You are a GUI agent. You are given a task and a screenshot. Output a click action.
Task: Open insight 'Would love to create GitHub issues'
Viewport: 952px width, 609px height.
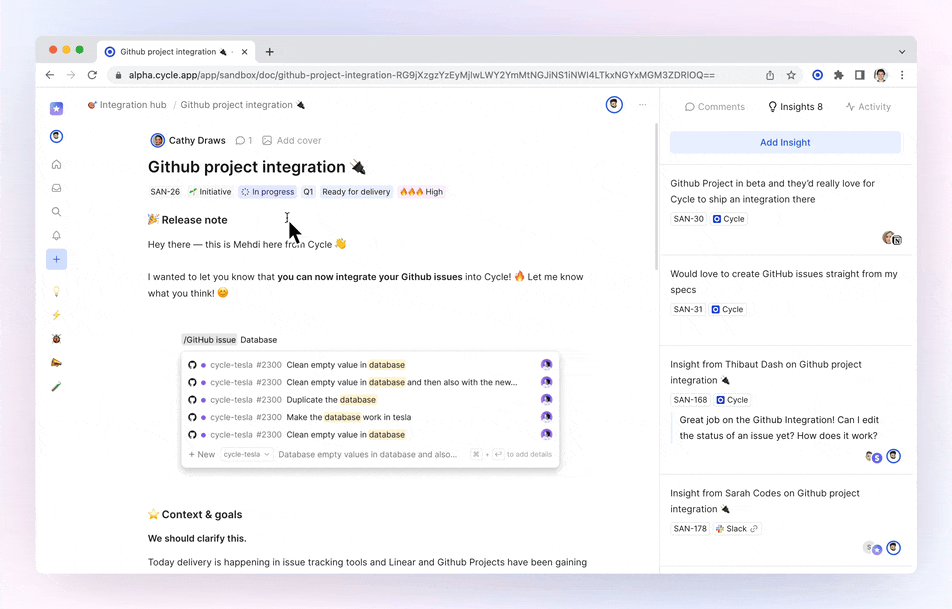[x=784, y=282]
